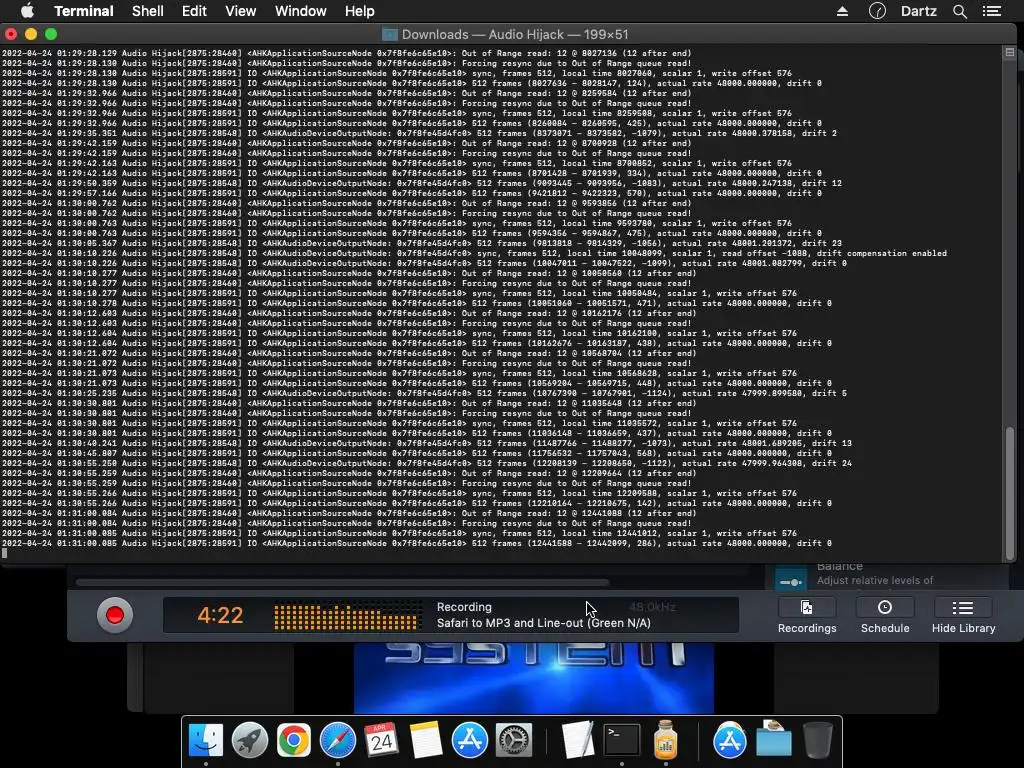Open Notes from the Dock
The height and width of the screenshot is (768, 1024).
(426, 740)
